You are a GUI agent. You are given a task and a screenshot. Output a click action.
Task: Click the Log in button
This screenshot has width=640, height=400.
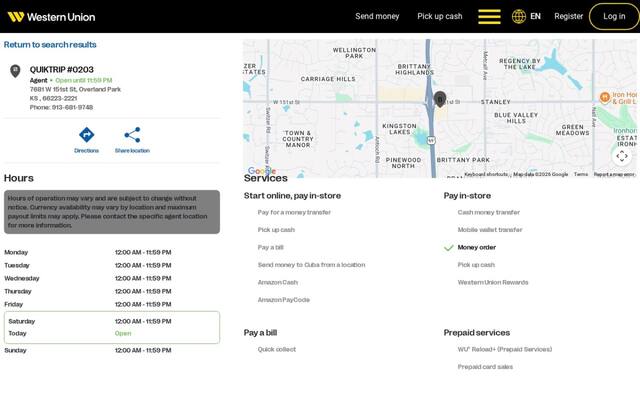click(614, 16)
